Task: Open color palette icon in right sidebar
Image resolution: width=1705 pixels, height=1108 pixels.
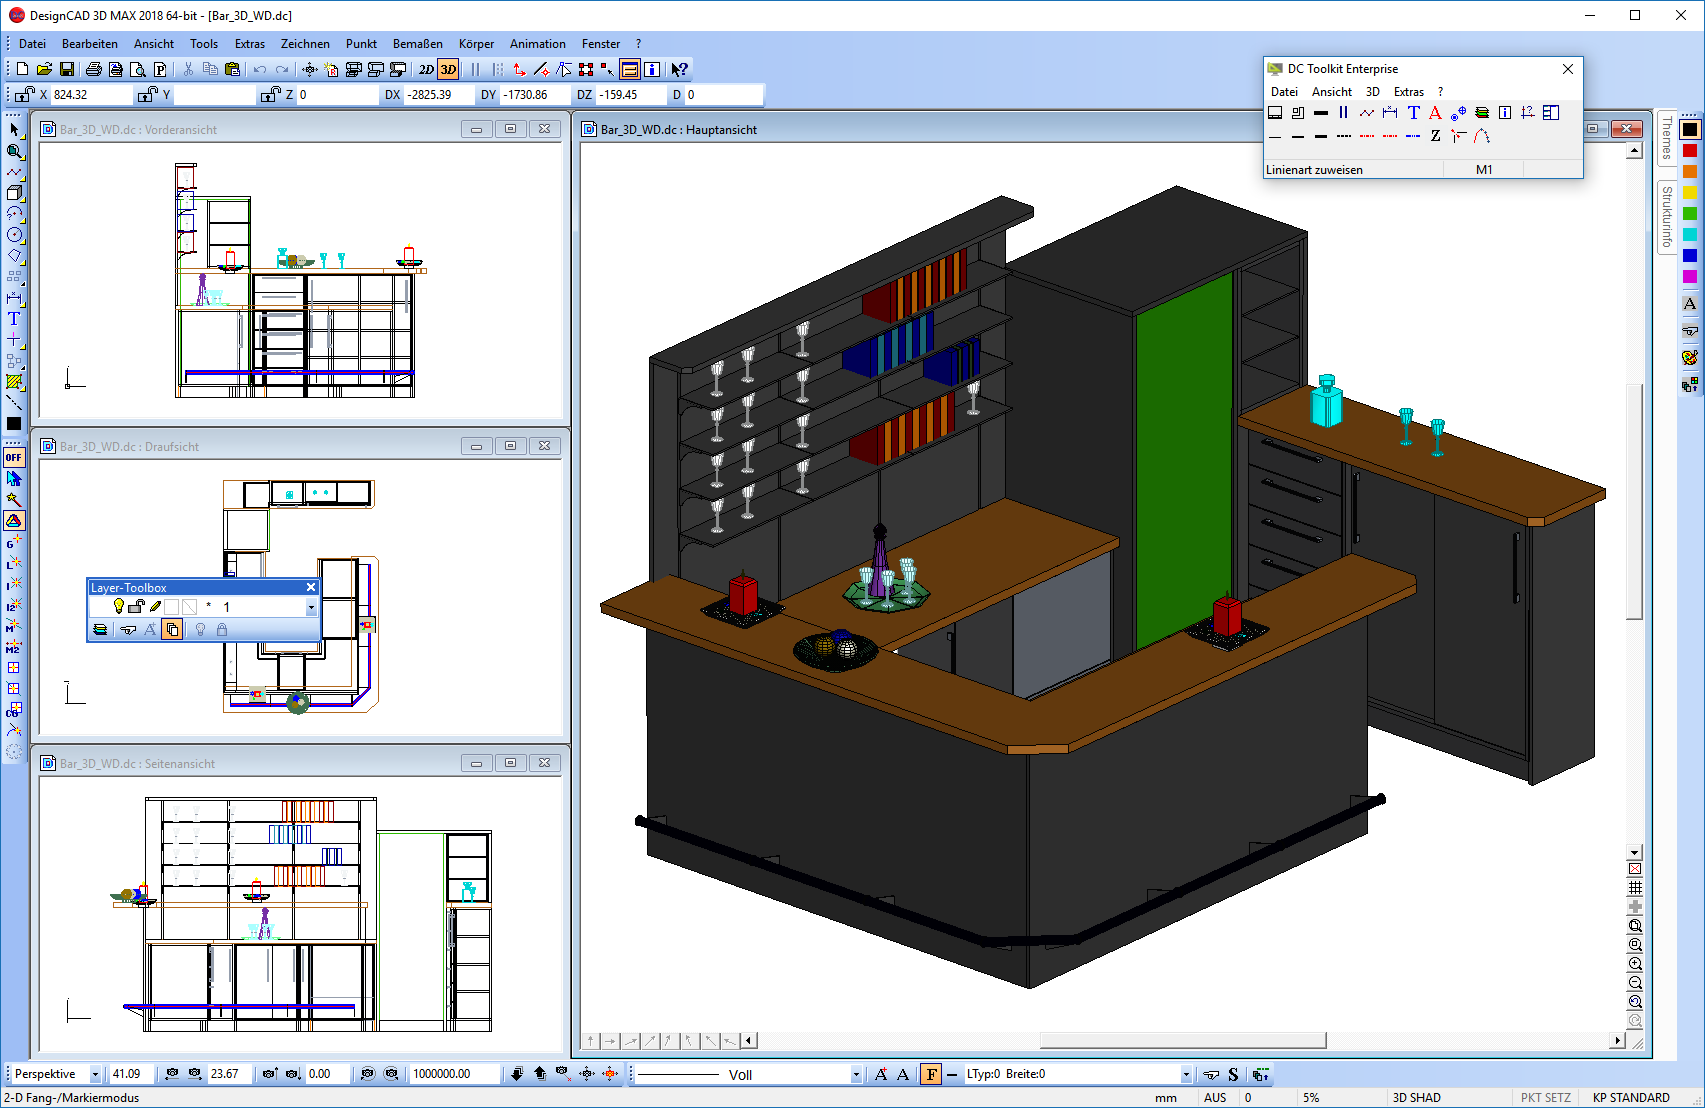Action: [x=1690, y=357]
